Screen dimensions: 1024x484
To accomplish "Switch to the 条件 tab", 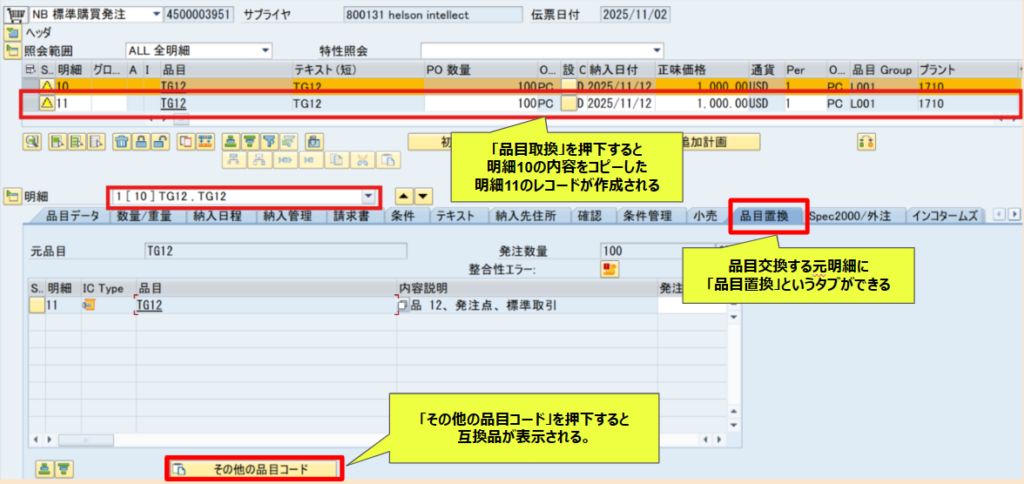I will tap(404, 218).
